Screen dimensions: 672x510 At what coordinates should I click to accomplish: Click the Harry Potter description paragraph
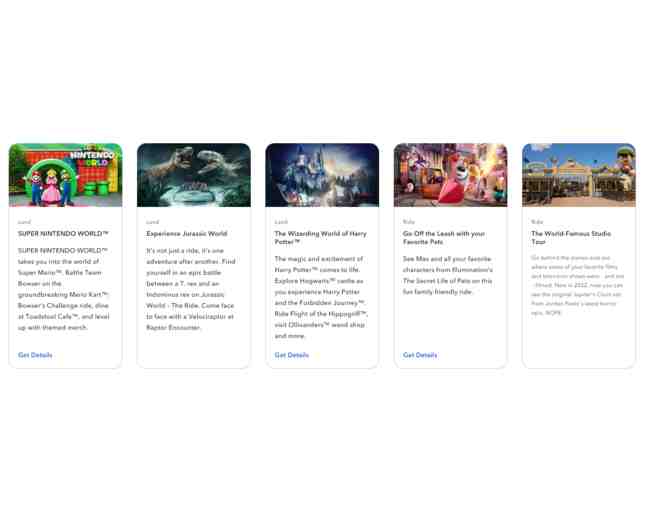[x=321, y=297]
